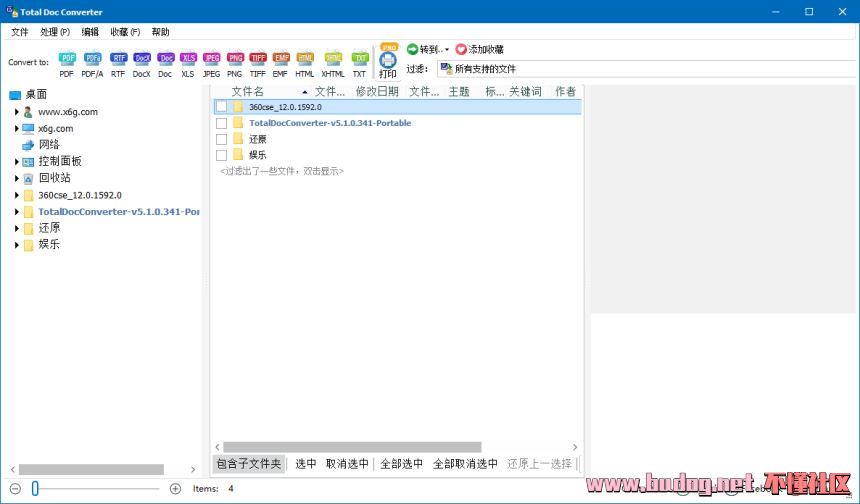Click the 修改日期 column header

coord(376,91)
